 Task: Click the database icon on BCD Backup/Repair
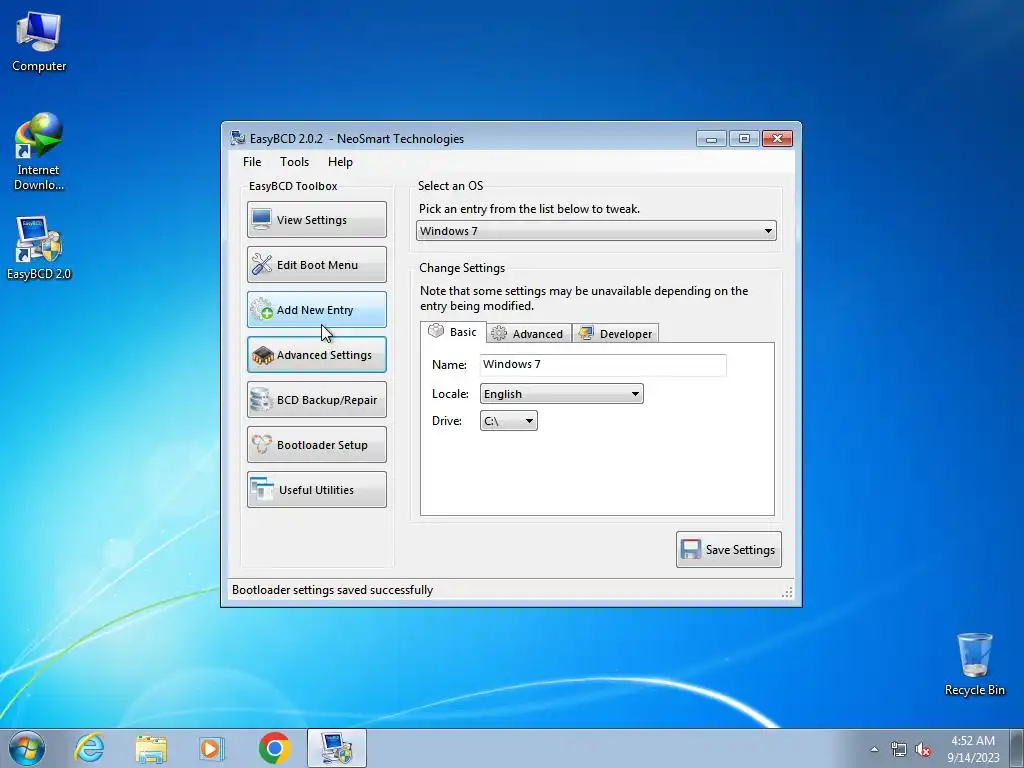261,400
